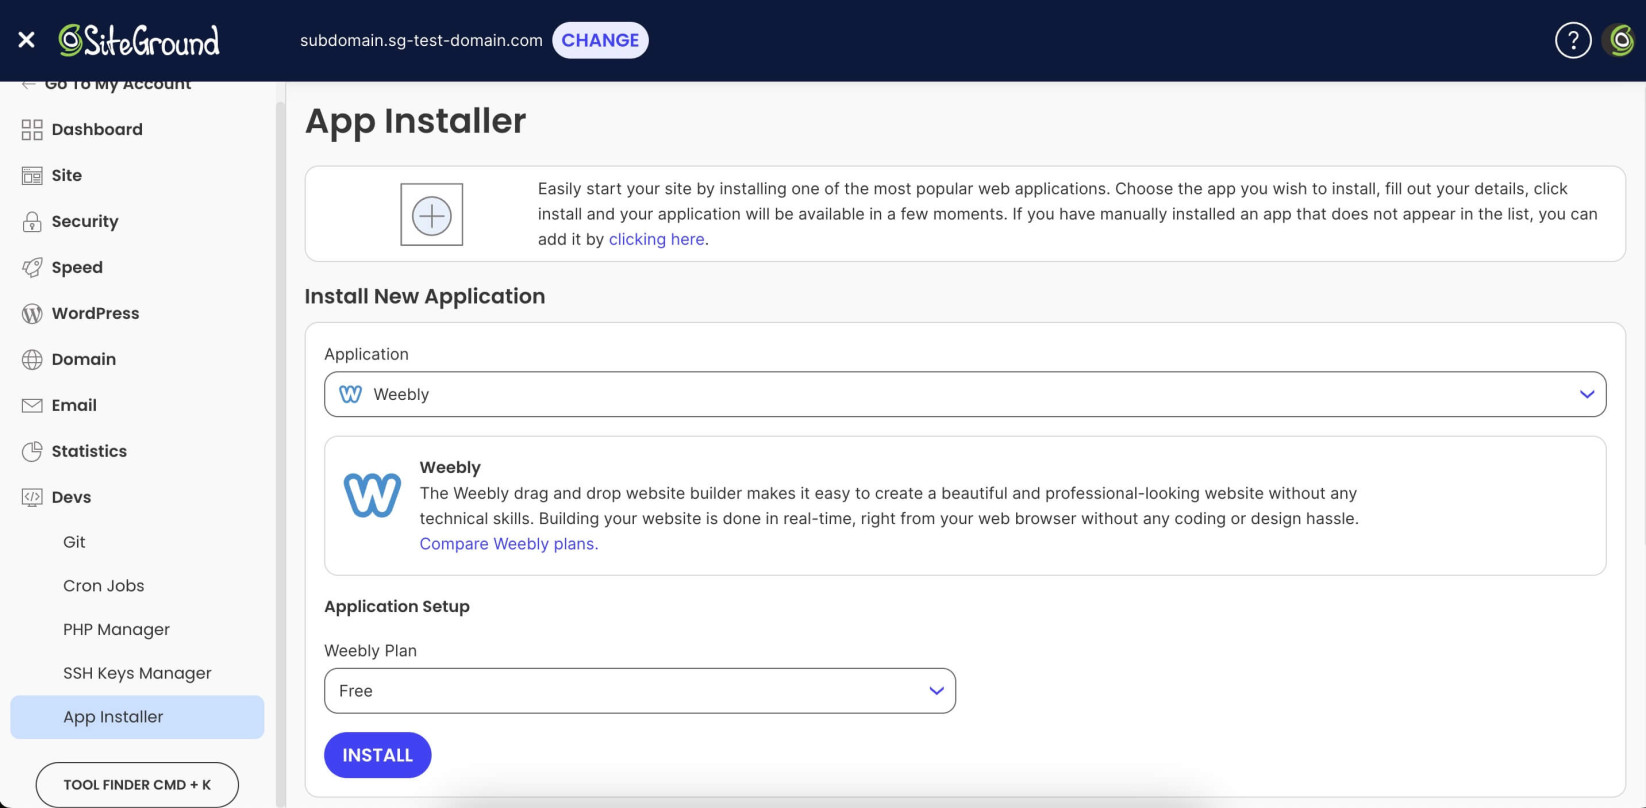The height and width of the screenshot is (808, 1646).
Task: Click the SiteGround logo
Action: 139,40
